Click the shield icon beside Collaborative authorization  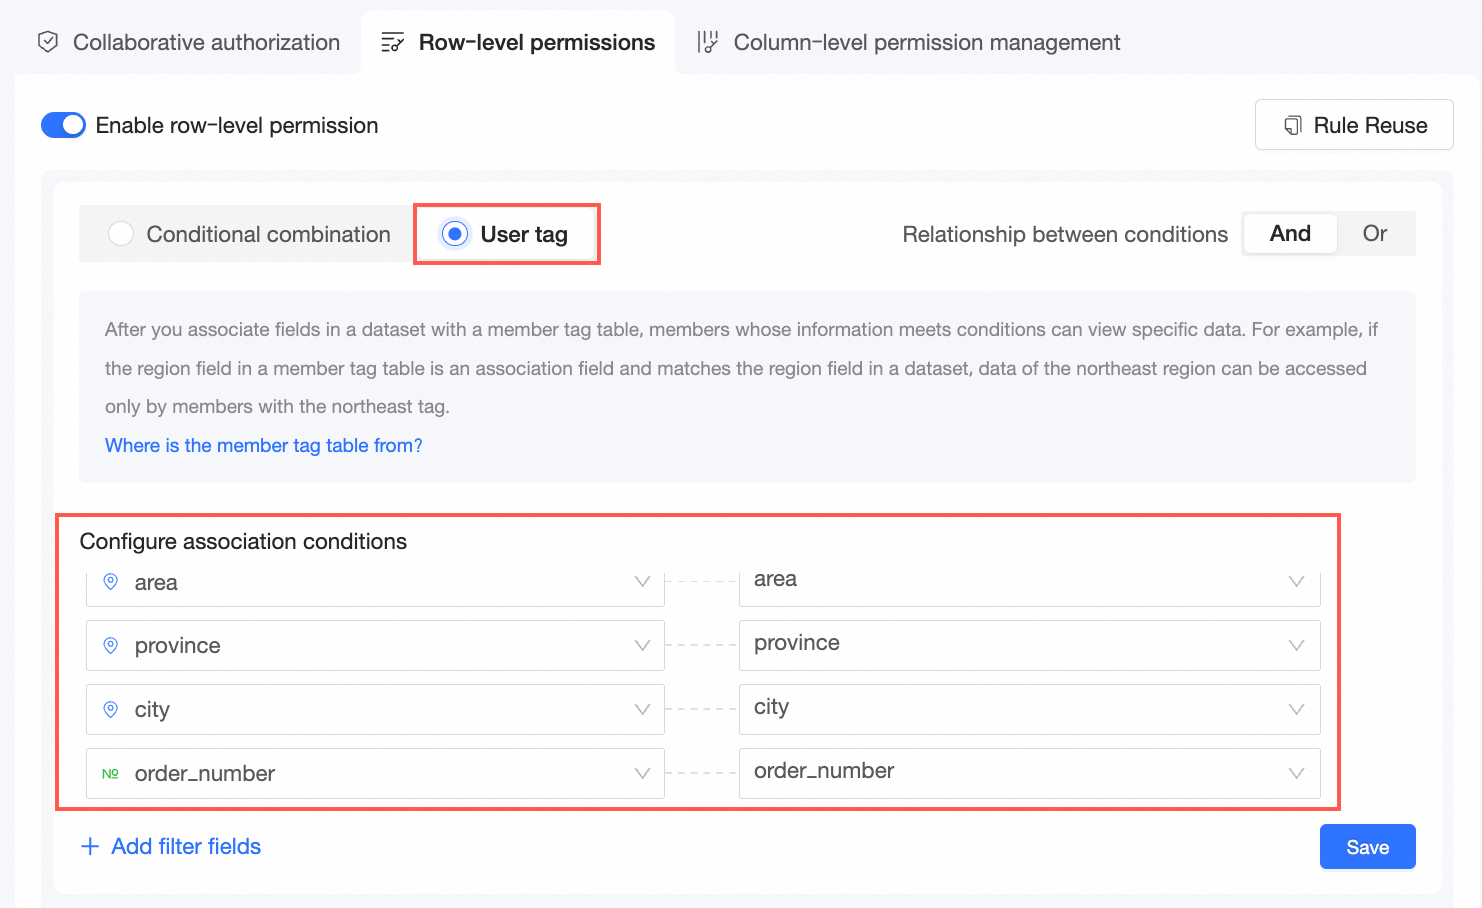click(x=47, y=42)
